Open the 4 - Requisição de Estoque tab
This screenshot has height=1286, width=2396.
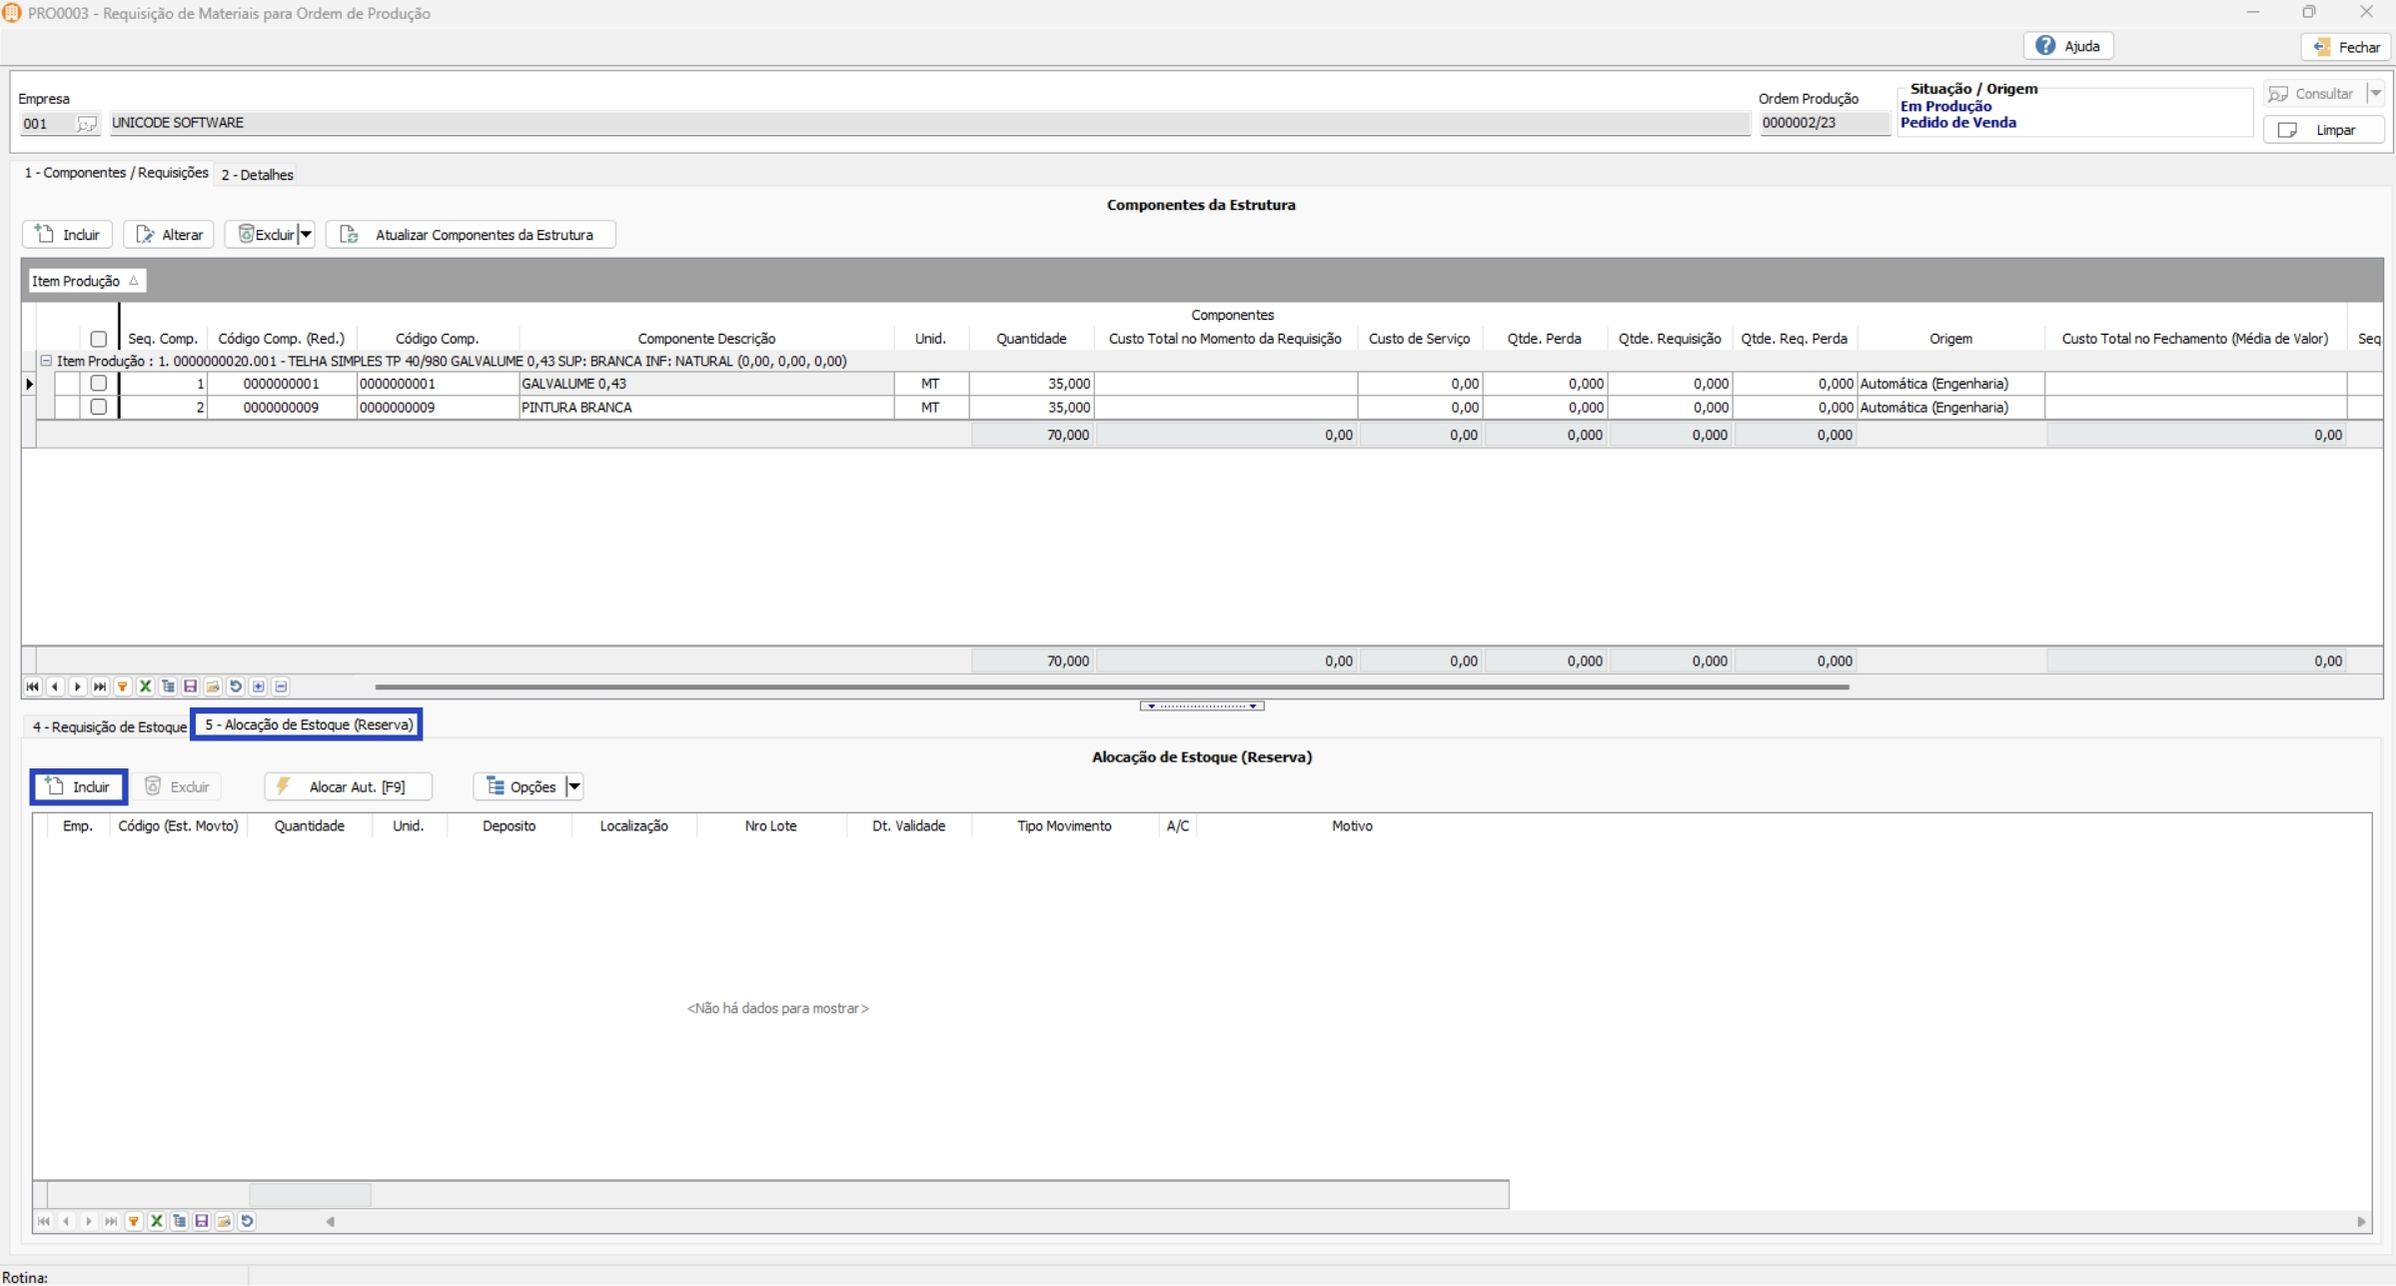tap(109, 727)
